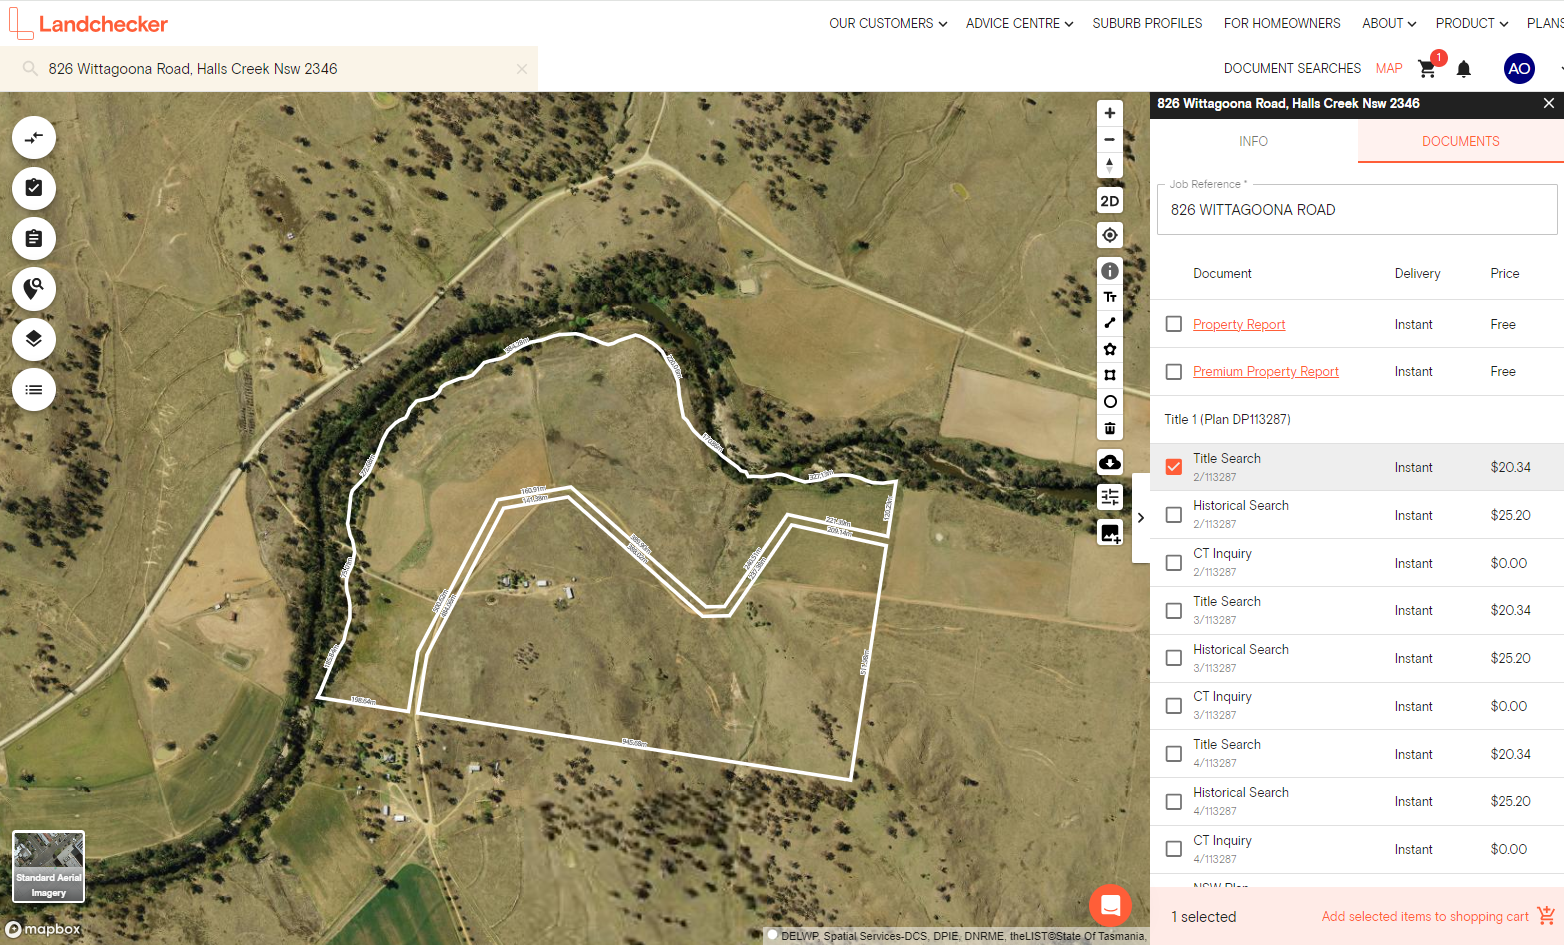Check Title Search 4/113287
This screenshot has height=945, width=1564.
[x=1174, y=754]
